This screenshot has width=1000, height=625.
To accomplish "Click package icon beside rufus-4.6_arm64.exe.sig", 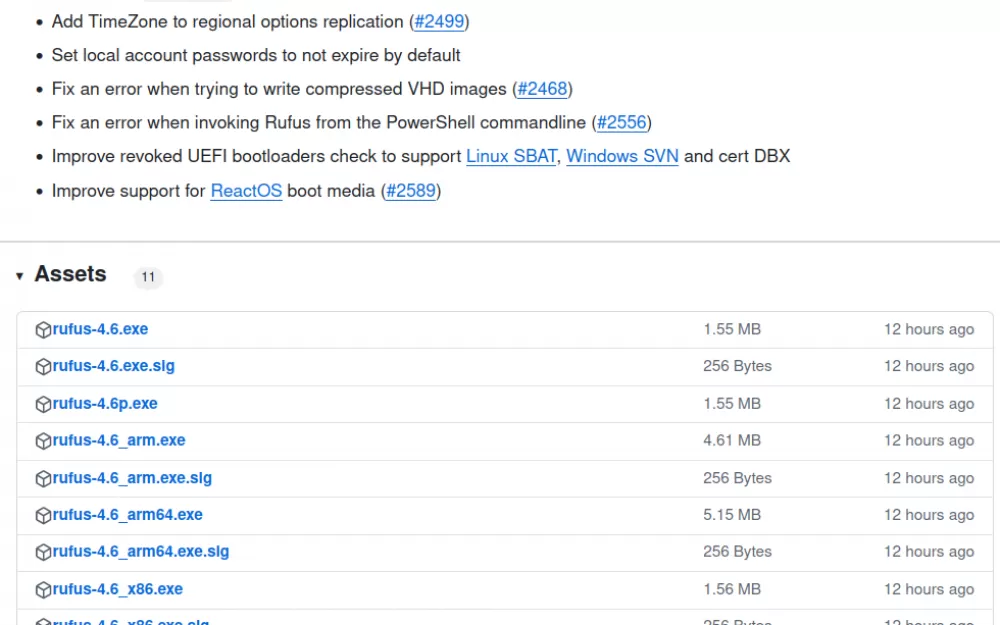I will (43, 552).
